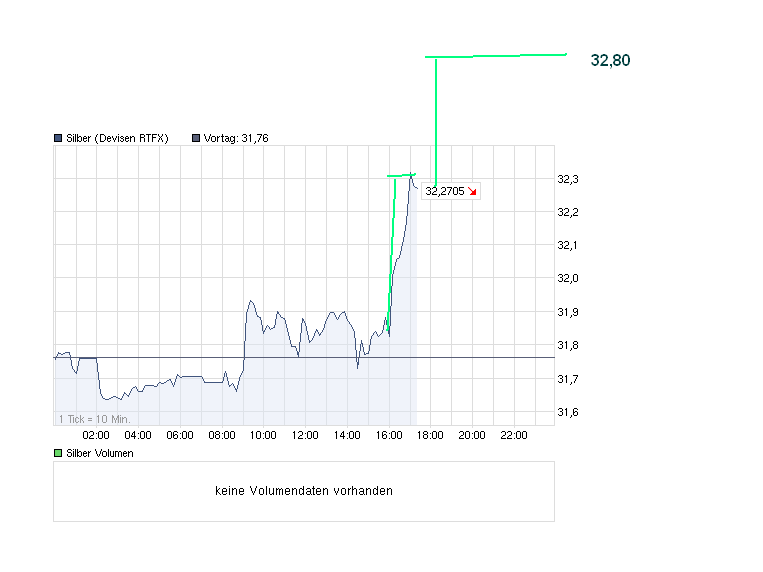Click the 16:00 time axis label
763x572 pixels.
[389, 435]
